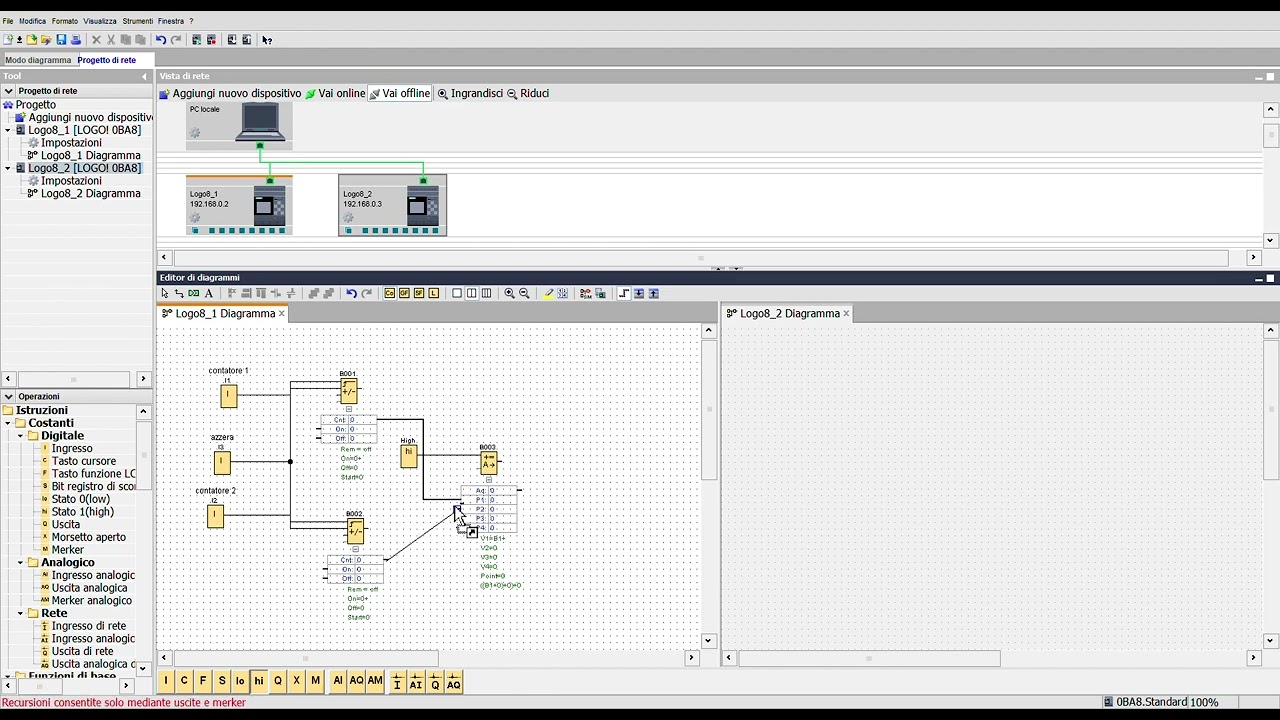
Task: Select the M marker block in the bottom palette
Action: 315,681
